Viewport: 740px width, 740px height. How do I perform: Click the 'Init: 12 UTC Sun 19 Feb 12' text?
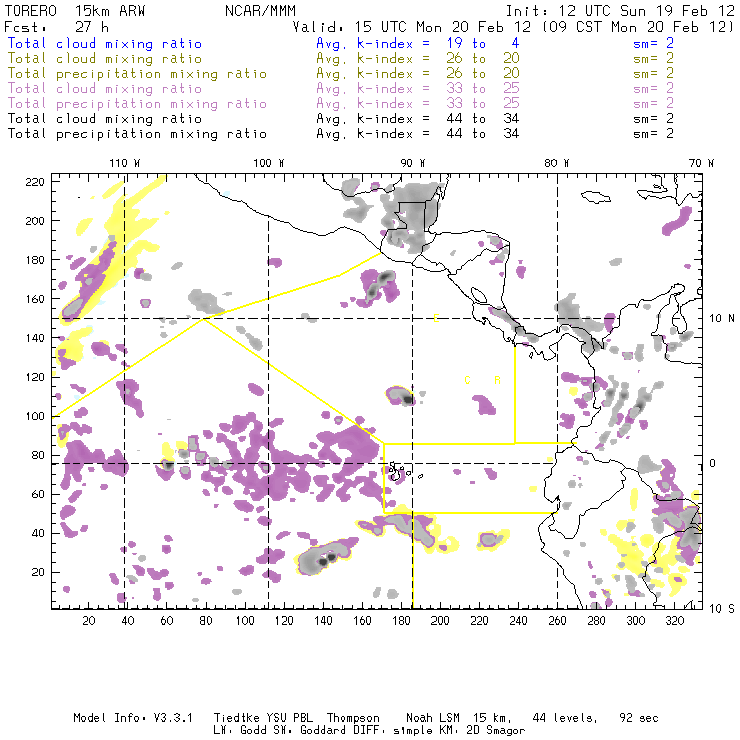(620, 11)
